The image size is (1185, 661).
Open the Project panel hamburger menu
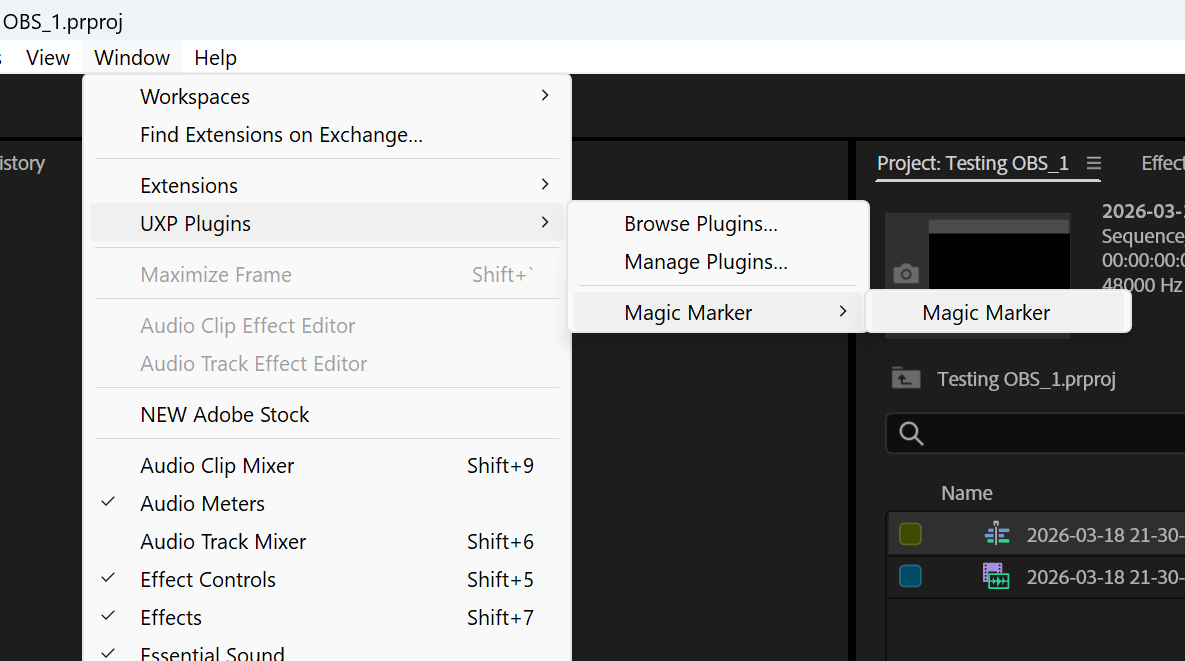click(x=1094, y=163)
